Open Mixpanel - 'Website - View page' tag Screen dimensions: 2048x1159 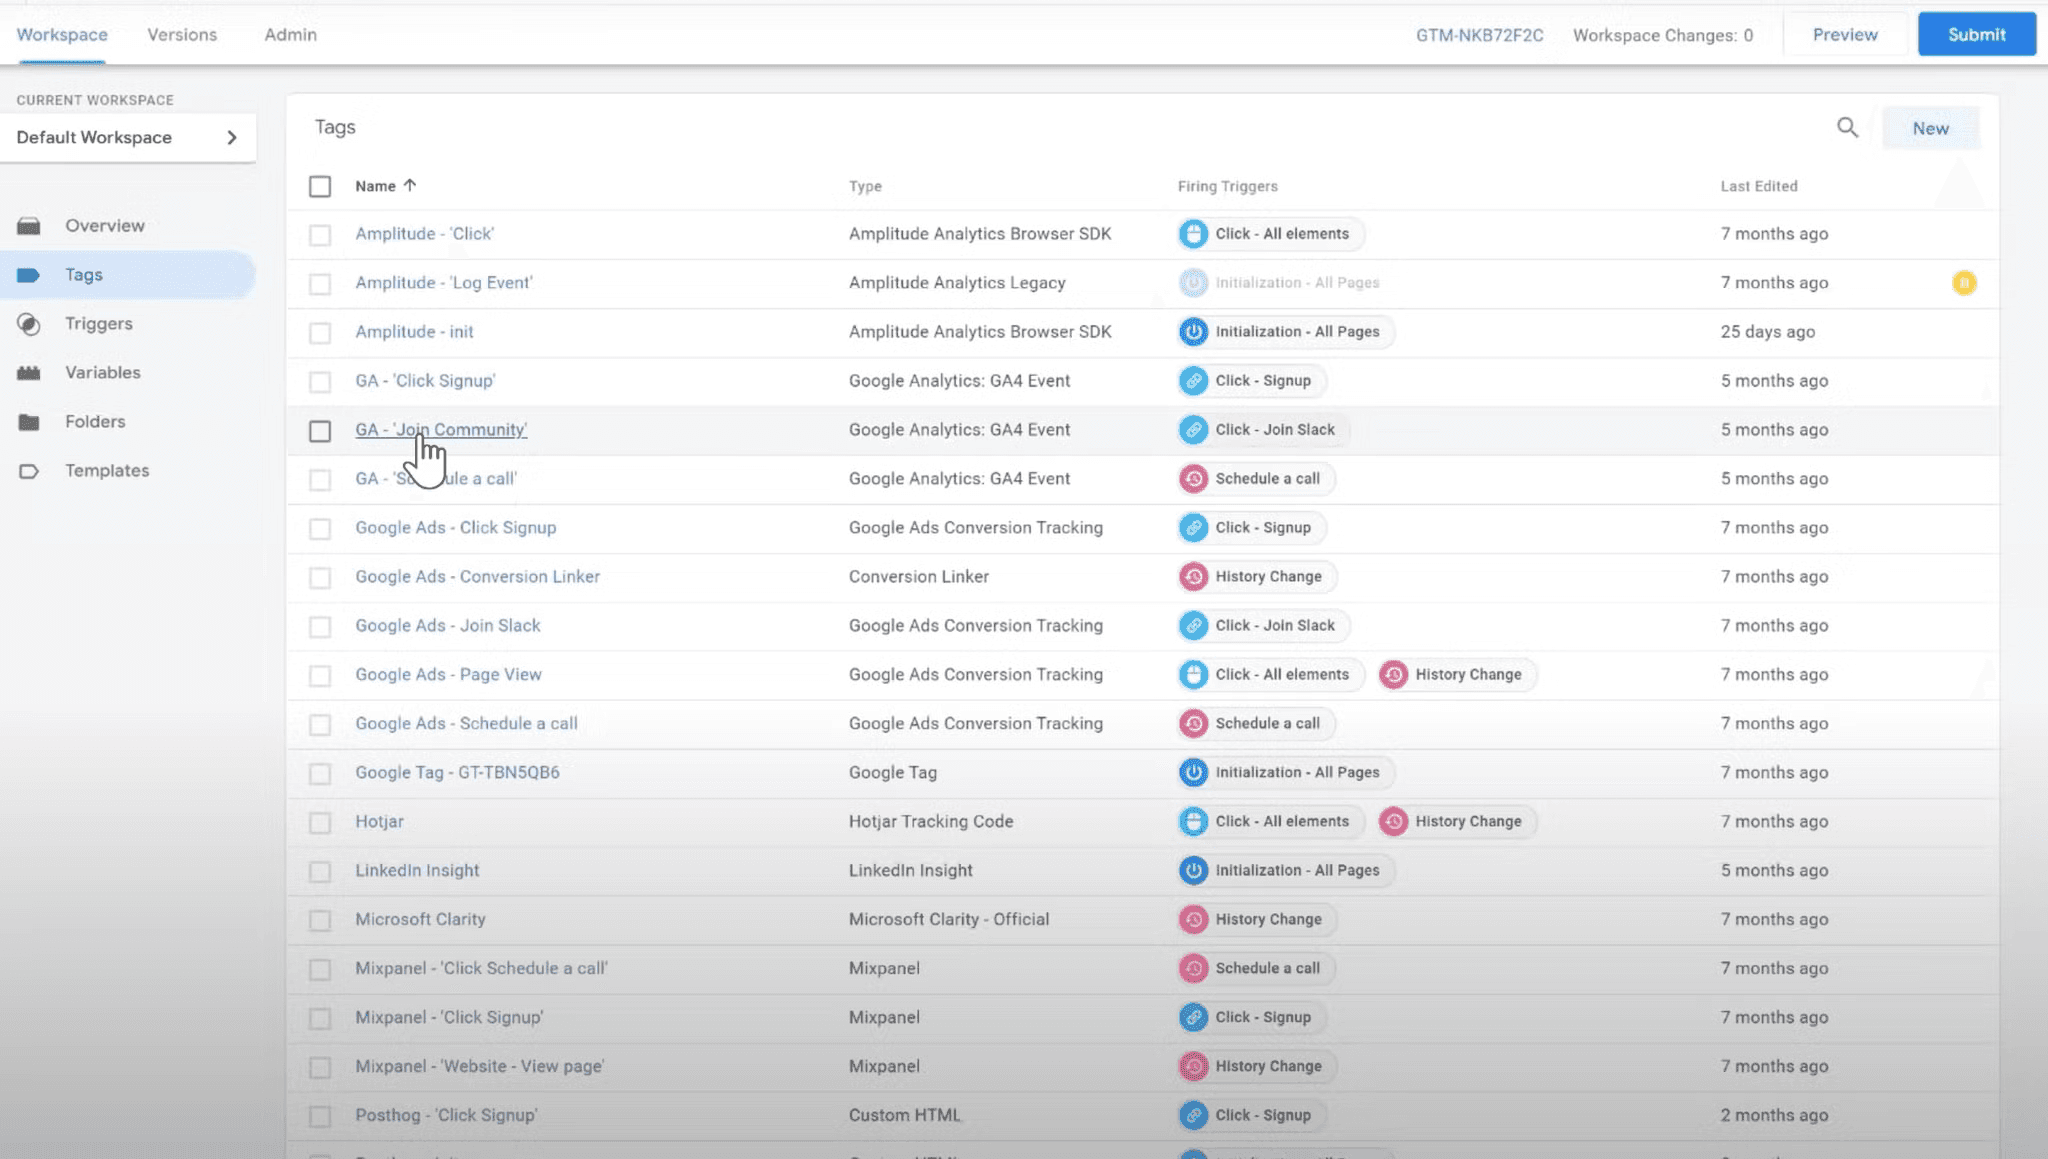(x=480, y=1067)
